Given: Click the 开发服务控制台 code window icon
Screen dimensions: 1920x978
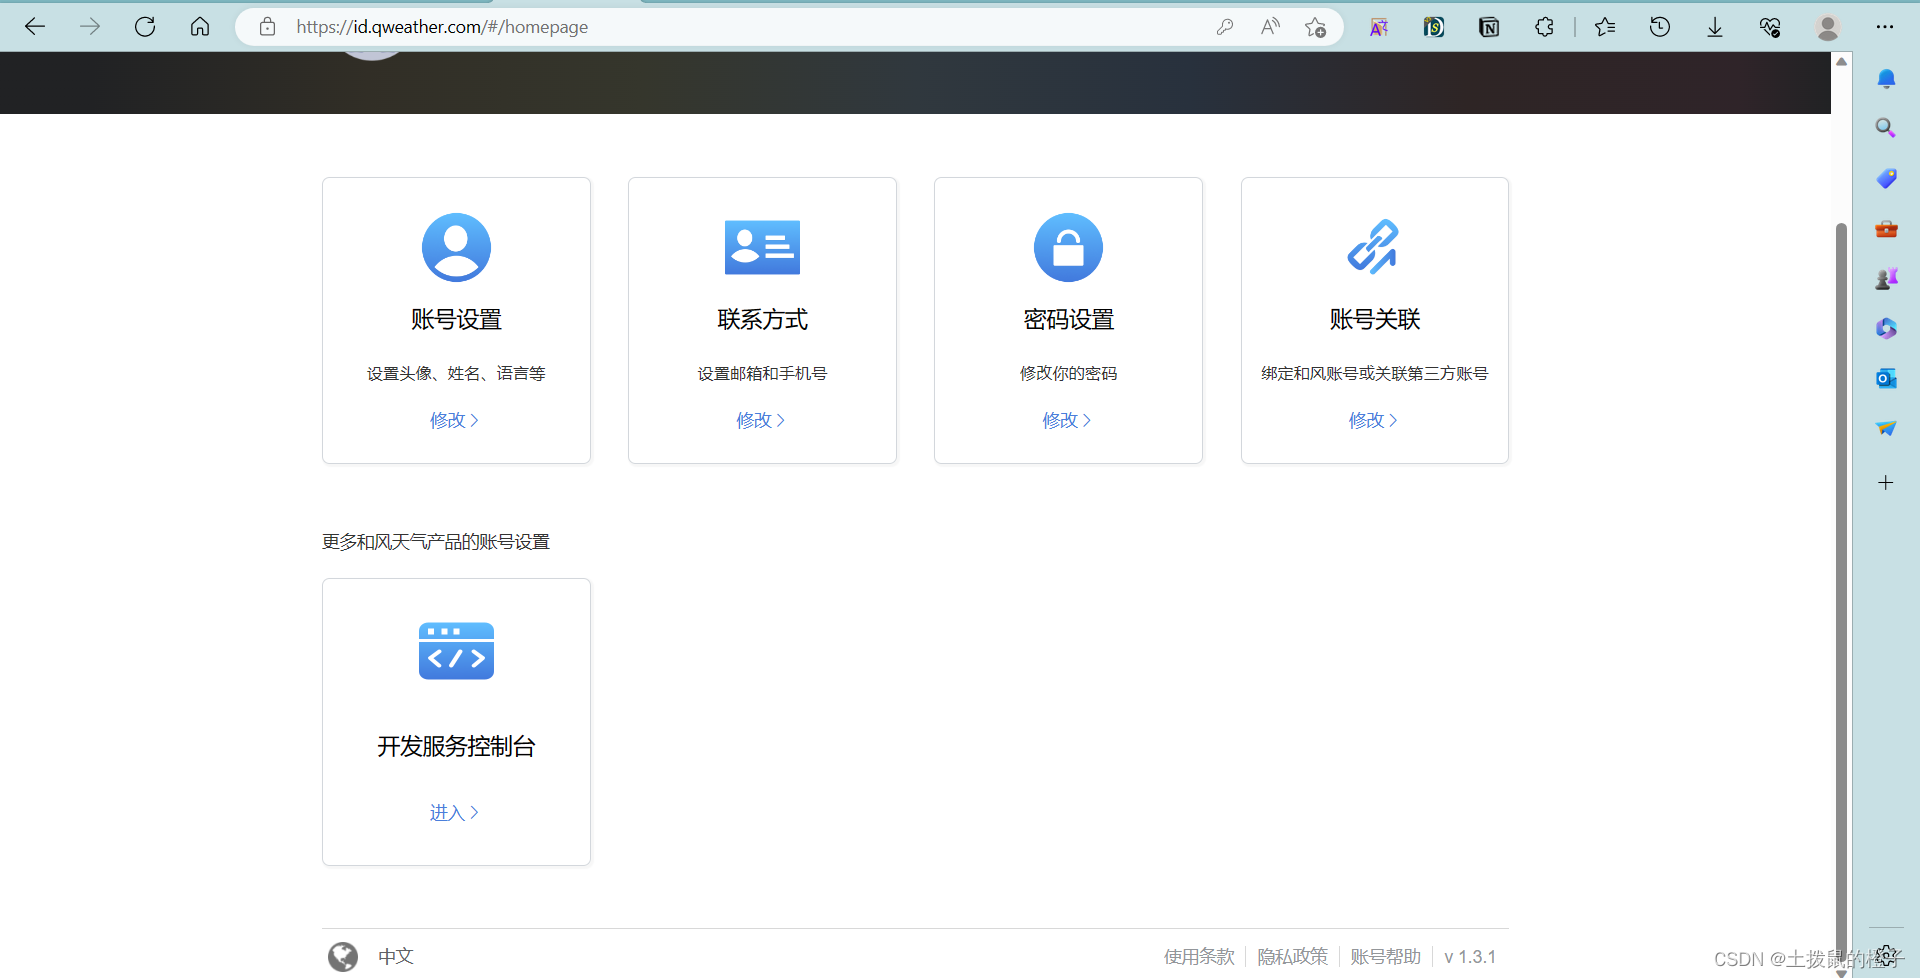Looking at the screenshot, I should [x=456, y=651].
